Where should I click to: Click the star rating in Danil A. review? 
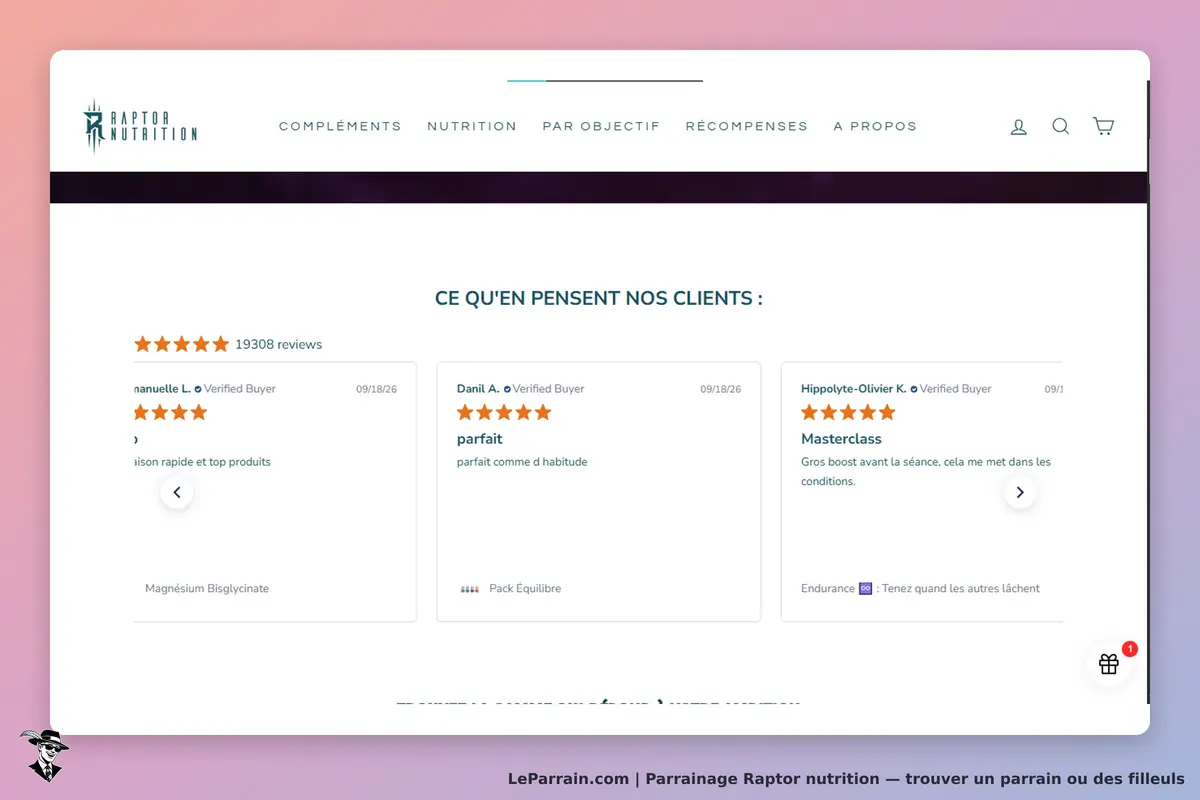[504, 412]
